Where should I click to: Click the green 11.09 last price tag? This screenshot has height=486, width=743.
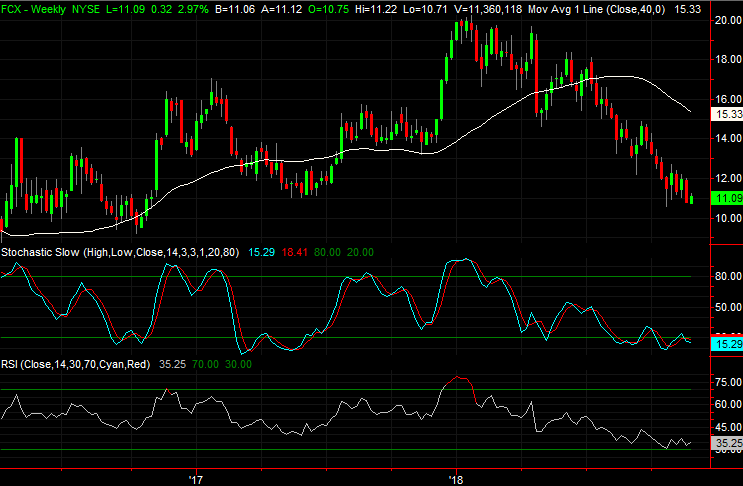728,198
